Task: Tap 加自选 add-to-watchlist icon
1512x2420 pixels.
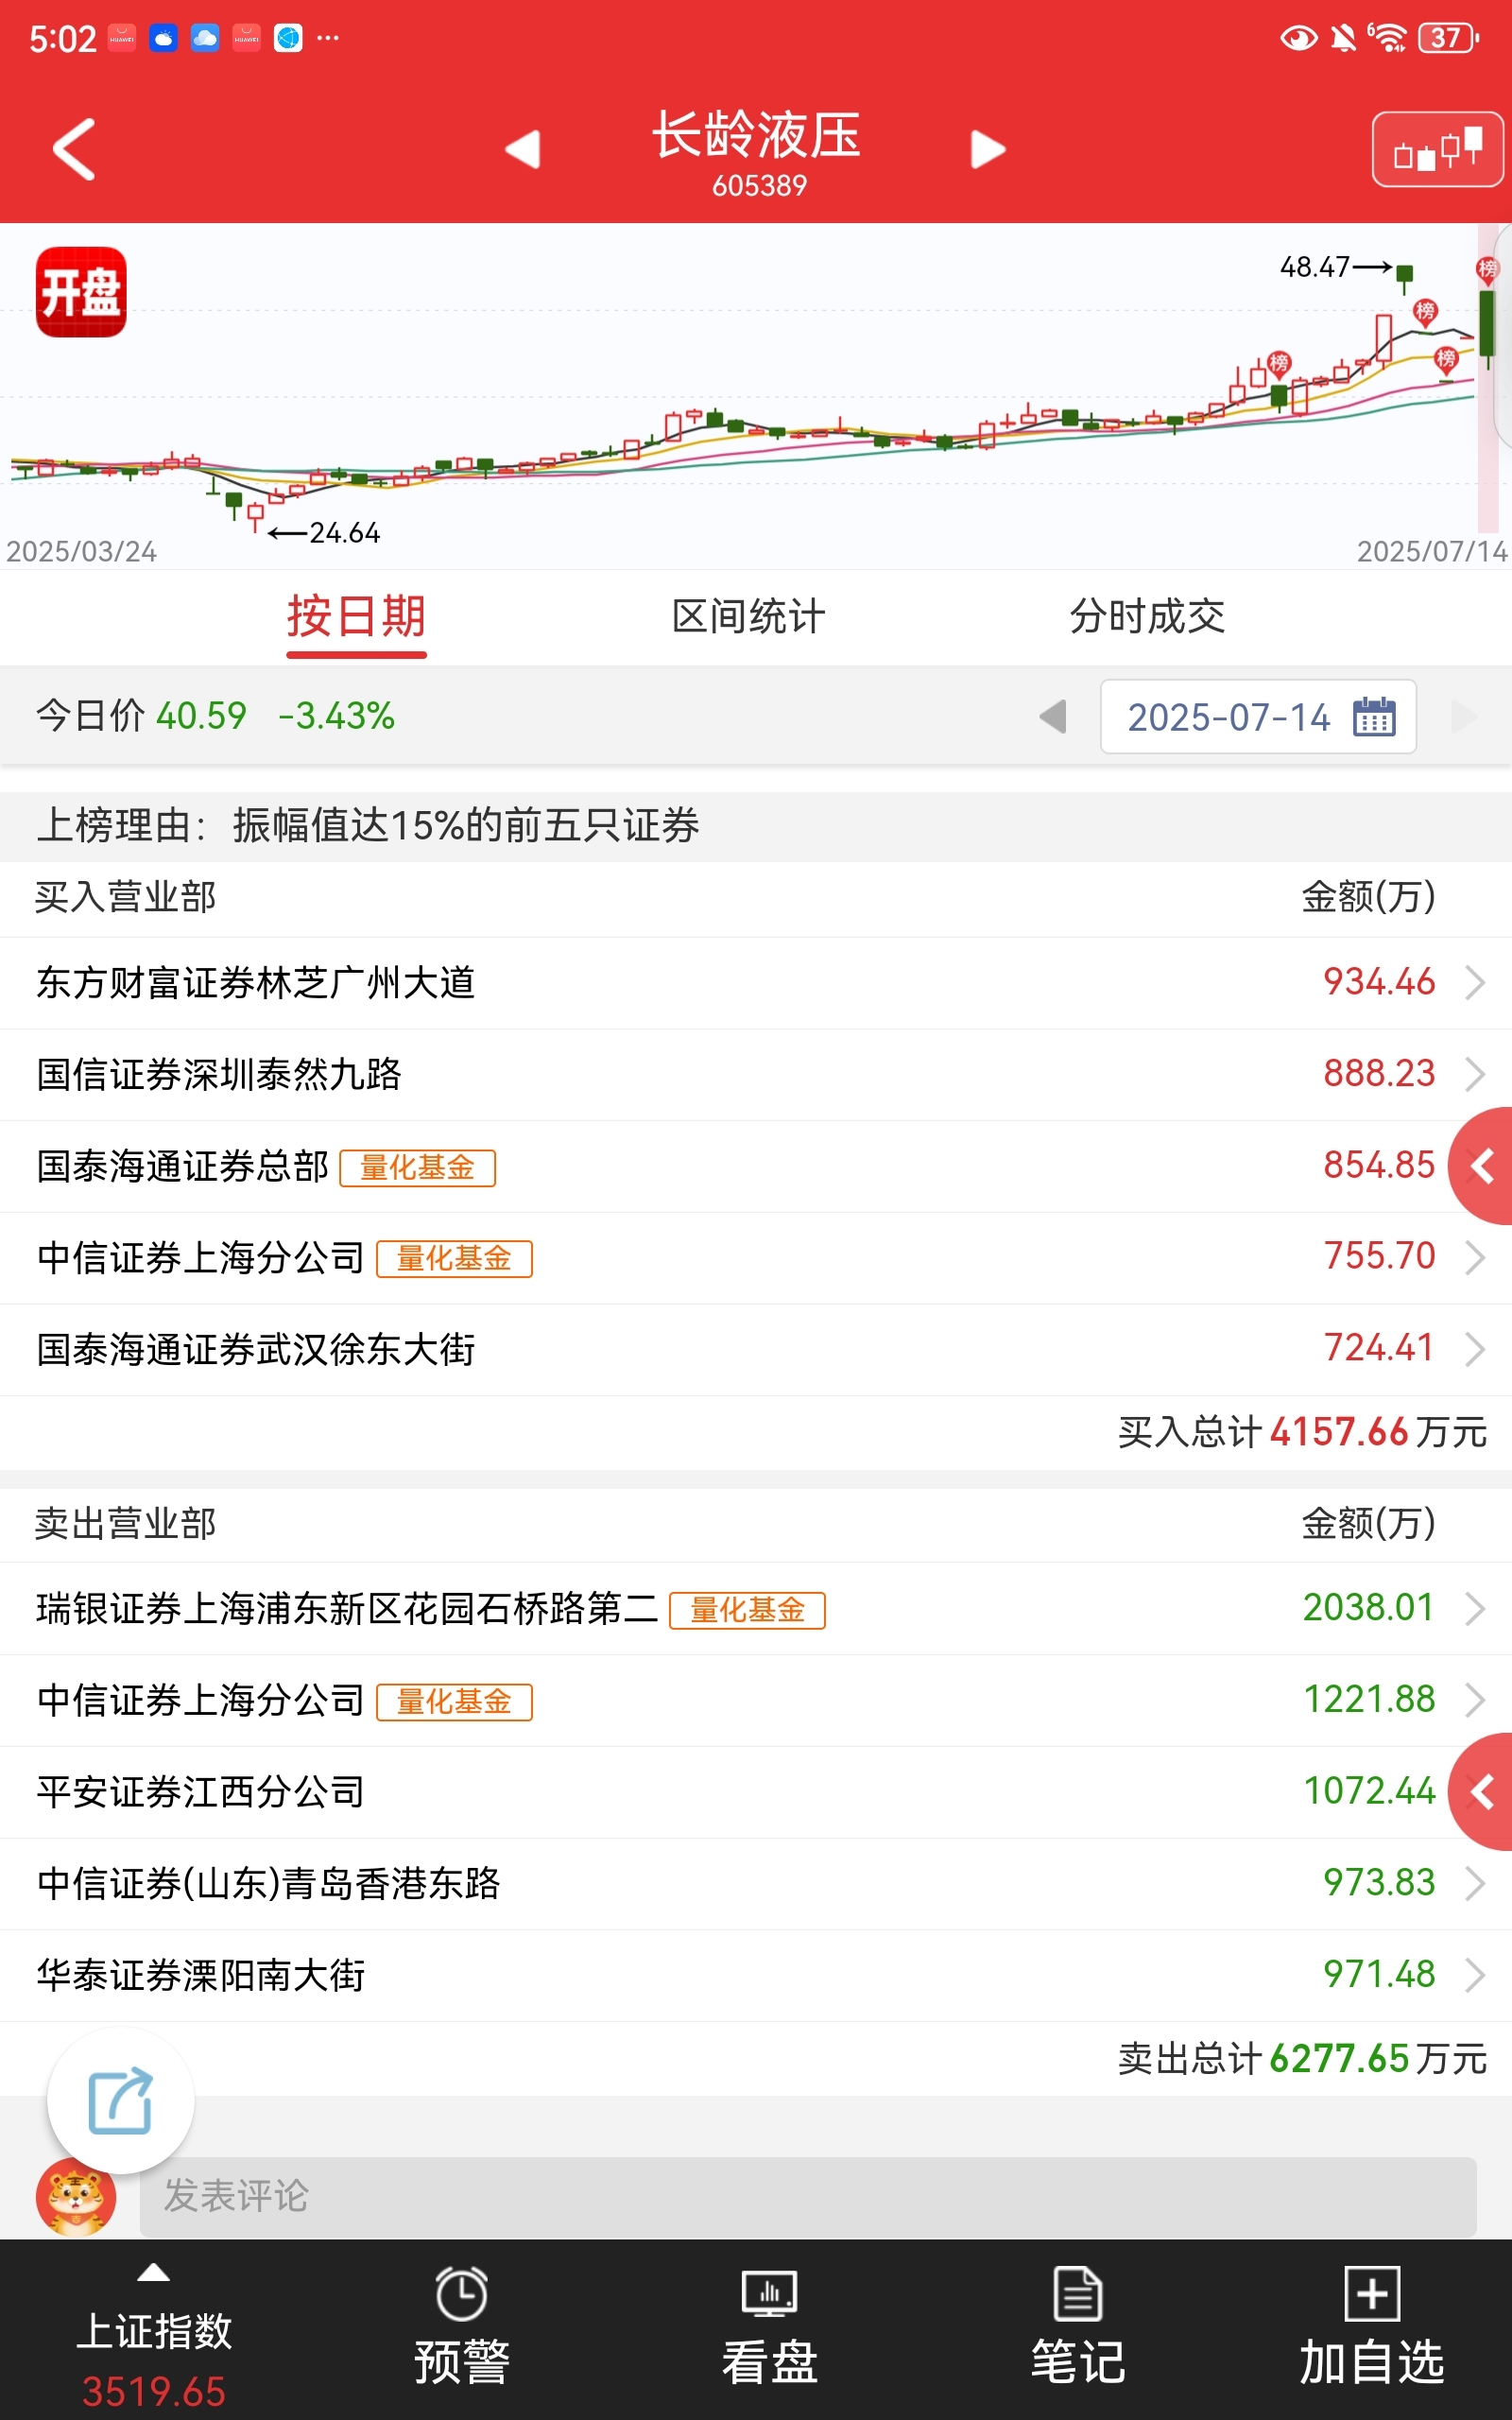Action: point(1372,2294)
